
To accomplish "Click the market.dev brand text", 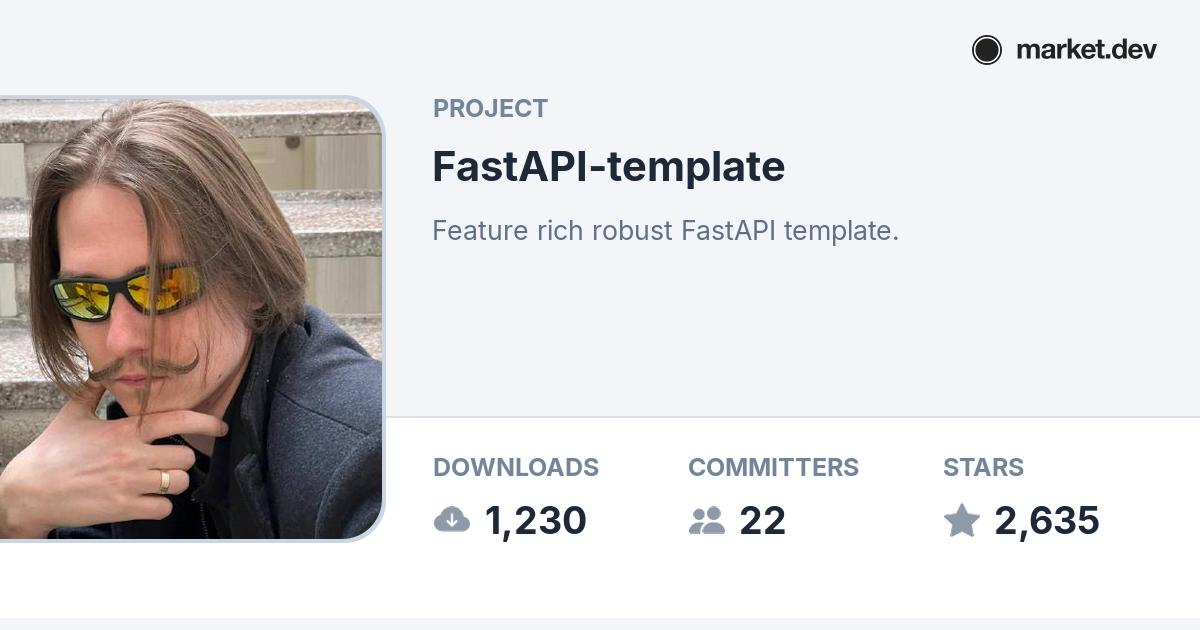I will (1086, 50).
